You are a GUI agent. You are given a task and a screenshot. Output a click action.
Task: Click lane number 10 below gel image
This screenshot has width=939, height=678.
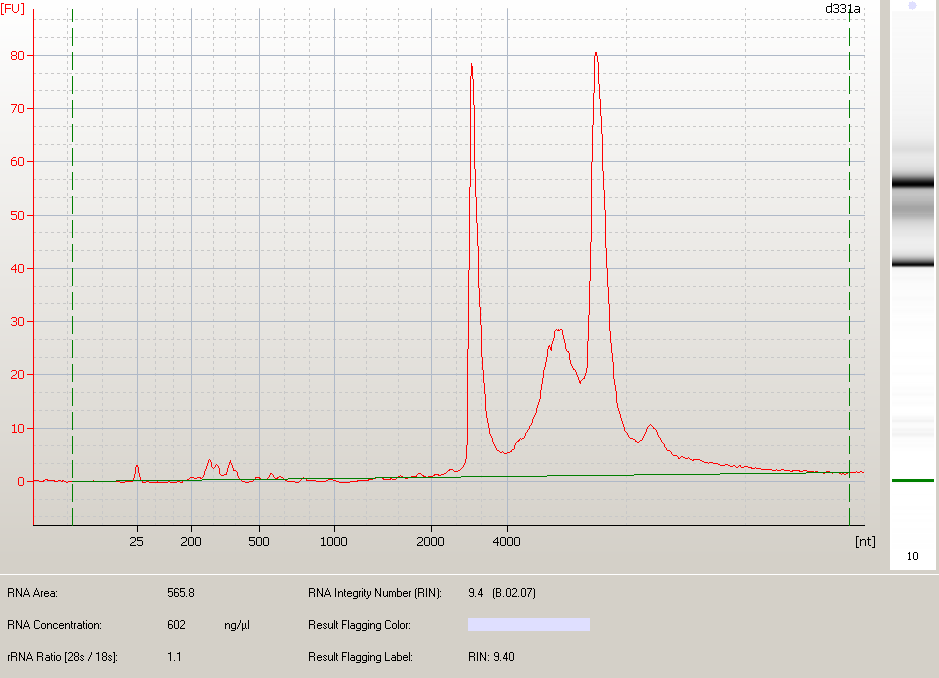click(912, 556)
